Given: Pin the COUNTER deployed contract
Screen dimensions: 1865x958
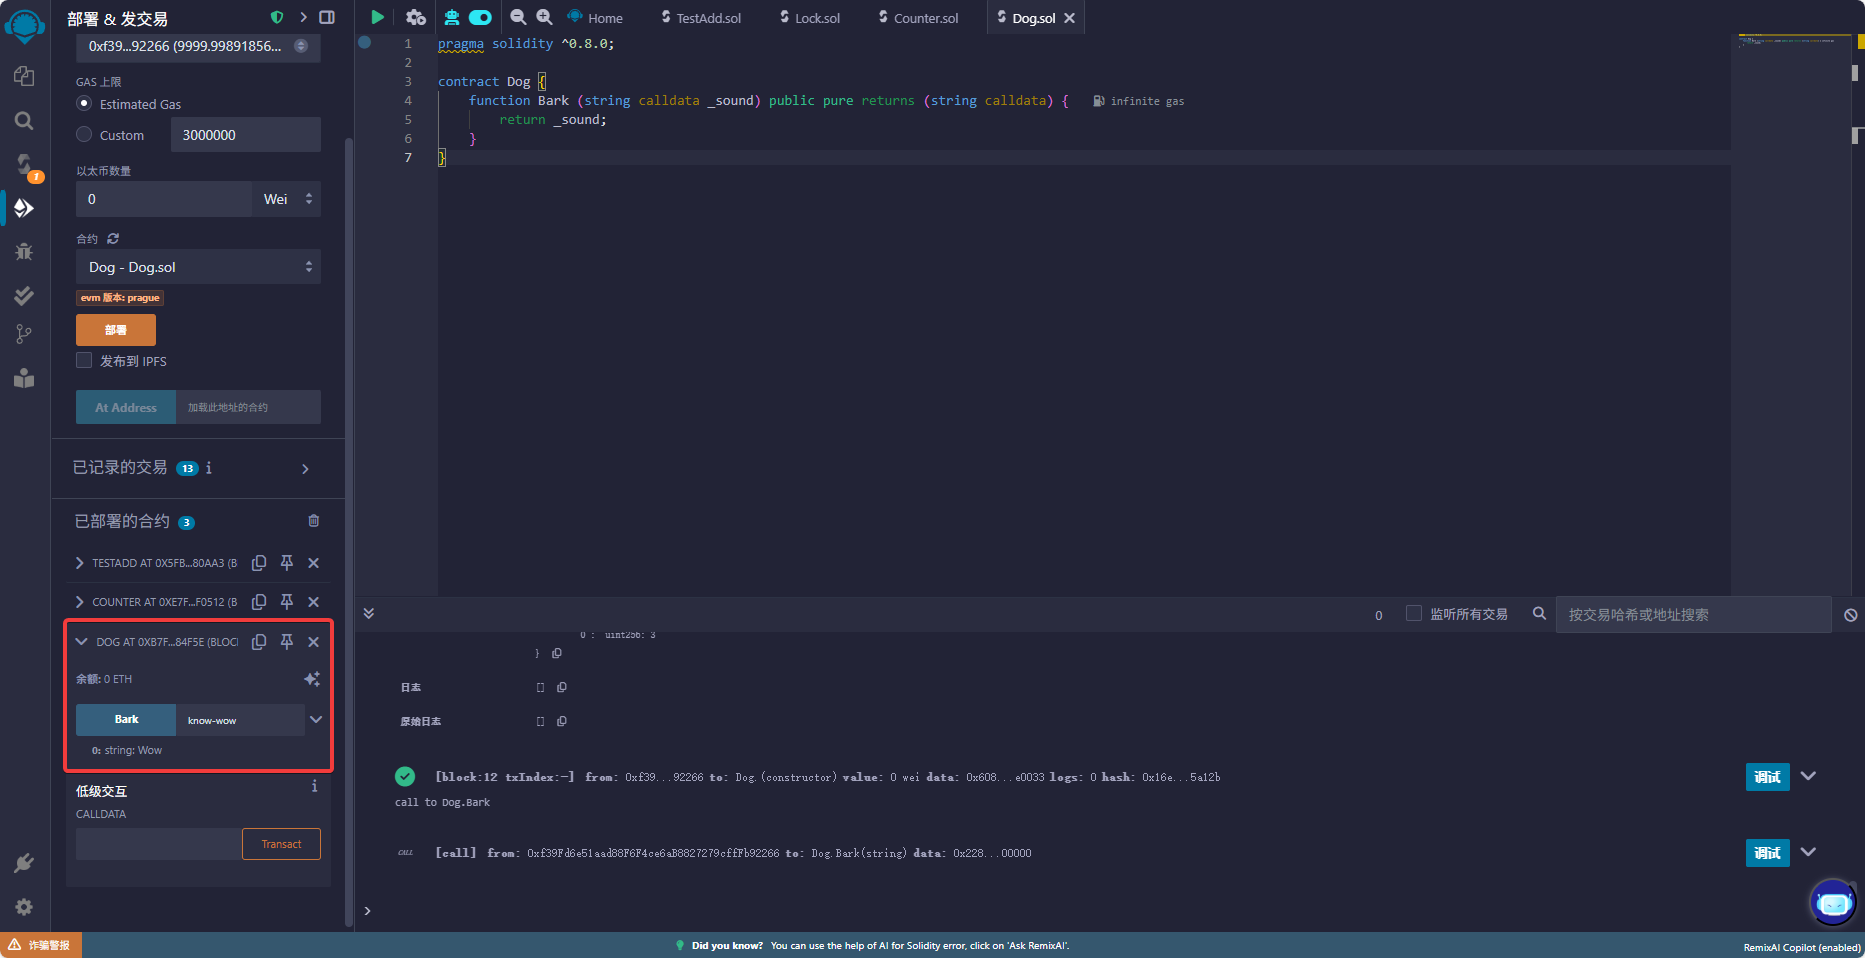Looking at the screenshot, I should coord(287,602).
